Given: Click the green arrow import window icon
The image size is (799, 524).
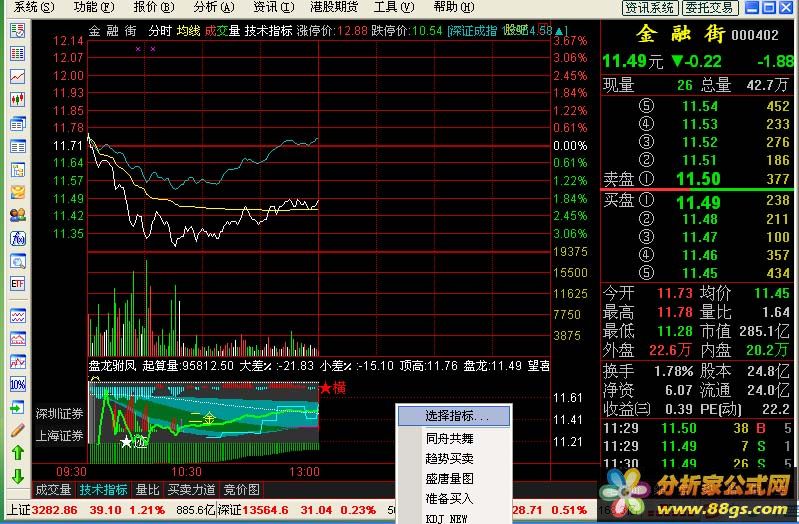Looking at the screenshot, I should (x=17, y=408).
